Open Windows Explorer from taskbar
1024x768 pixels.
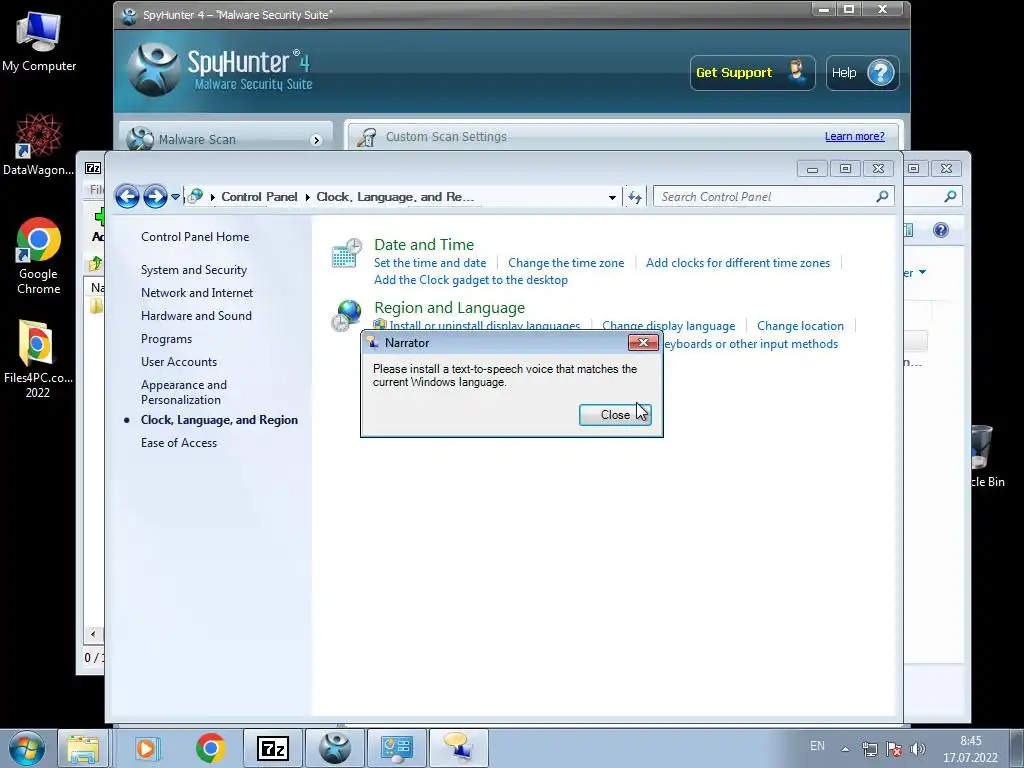coord(83,748)
